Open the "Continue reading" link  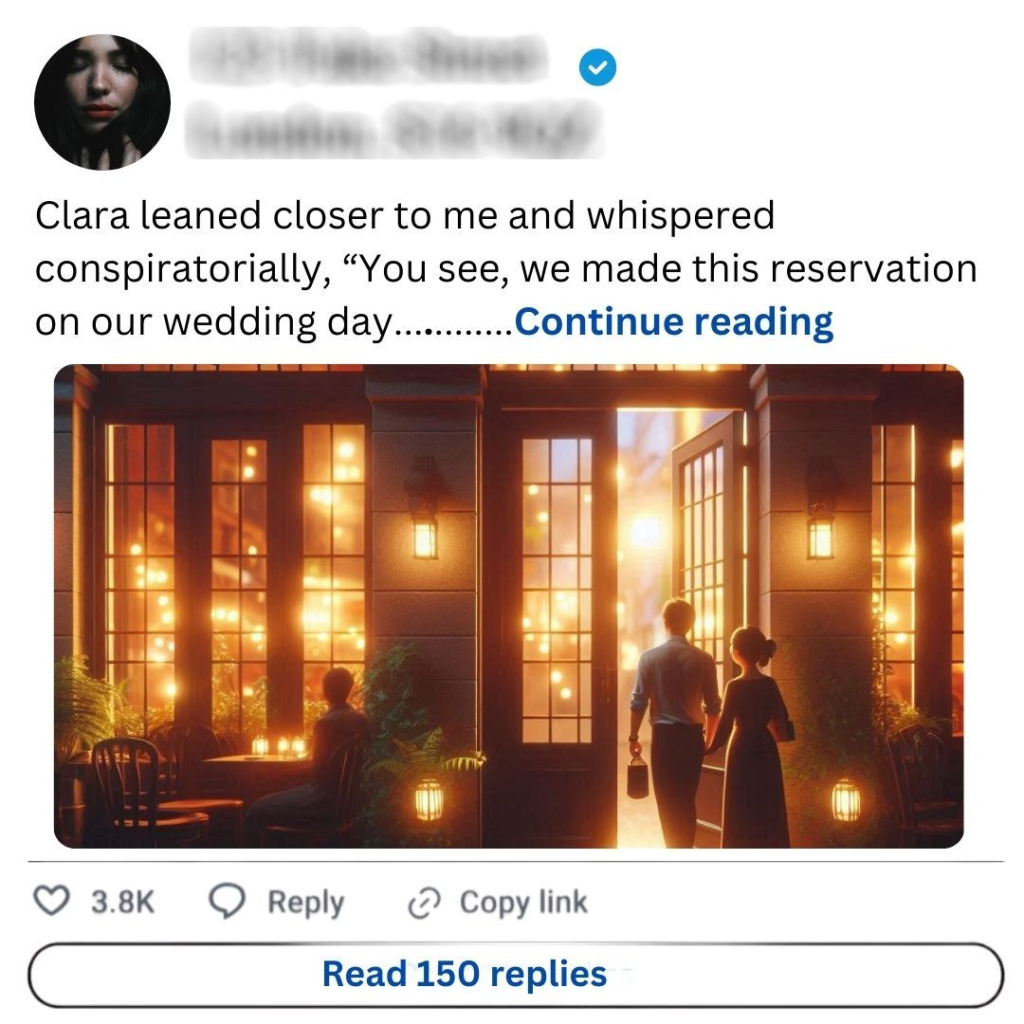point(673,322)
